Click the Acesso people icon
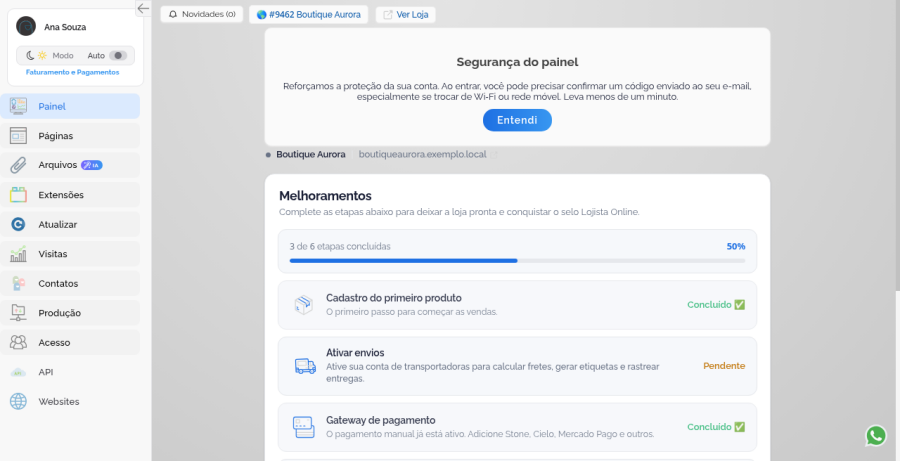900x461 pixels. (18, 343)
